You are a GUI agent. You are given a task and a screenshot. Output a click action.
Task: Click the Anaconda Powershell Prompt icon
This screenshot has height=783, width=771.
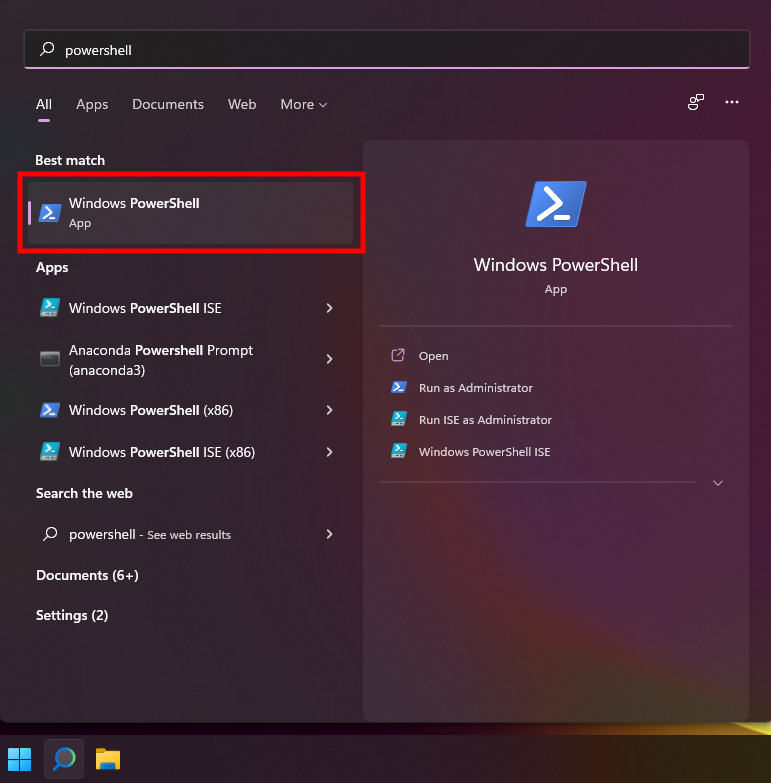pyautogui.click(x=50, y=359)
